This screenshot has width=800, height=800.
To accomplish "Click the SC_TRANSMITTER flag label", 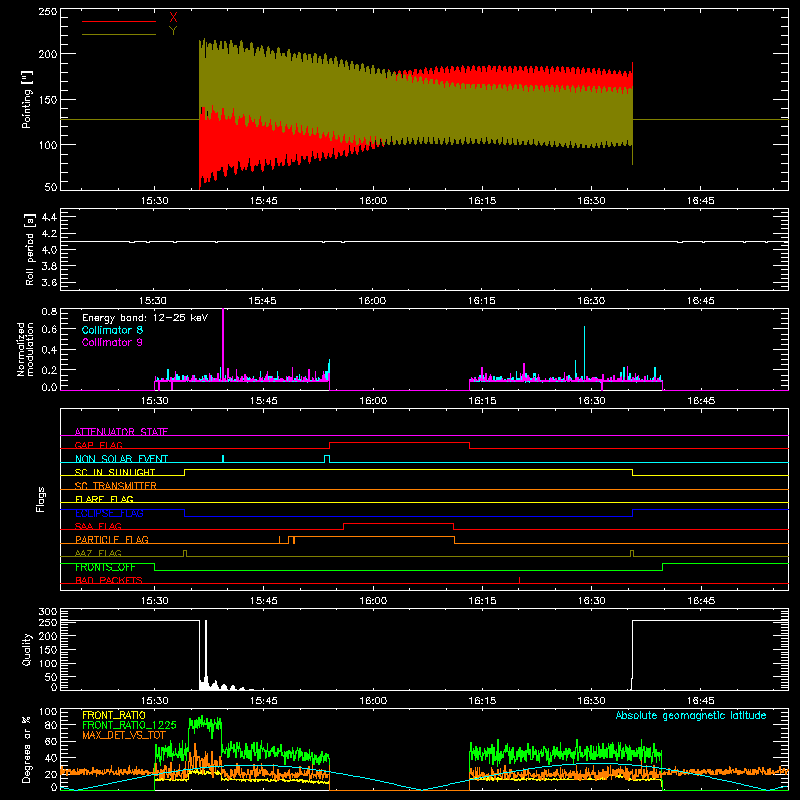I will tap(115, 486).
